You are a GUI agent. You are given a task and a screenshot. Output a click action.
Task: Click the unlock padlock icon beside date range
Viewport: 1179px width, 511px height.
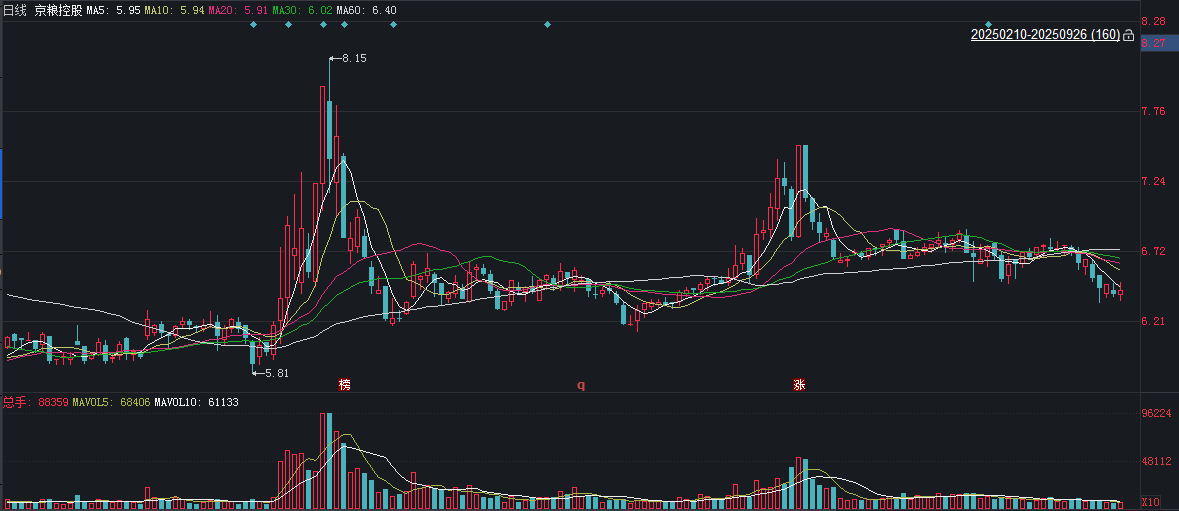(1128, 35)
